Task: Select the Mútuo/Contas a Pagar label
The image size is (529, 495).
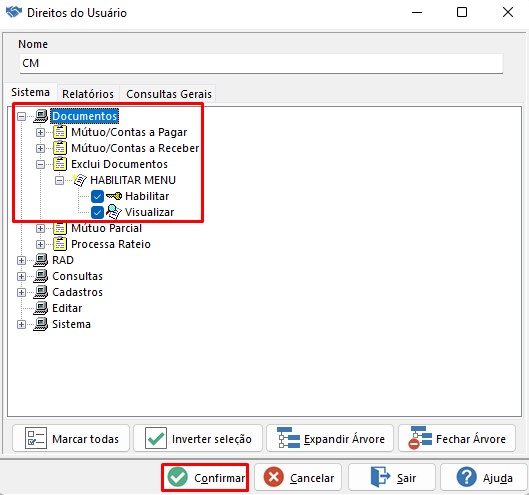Action: pos(129,132)
